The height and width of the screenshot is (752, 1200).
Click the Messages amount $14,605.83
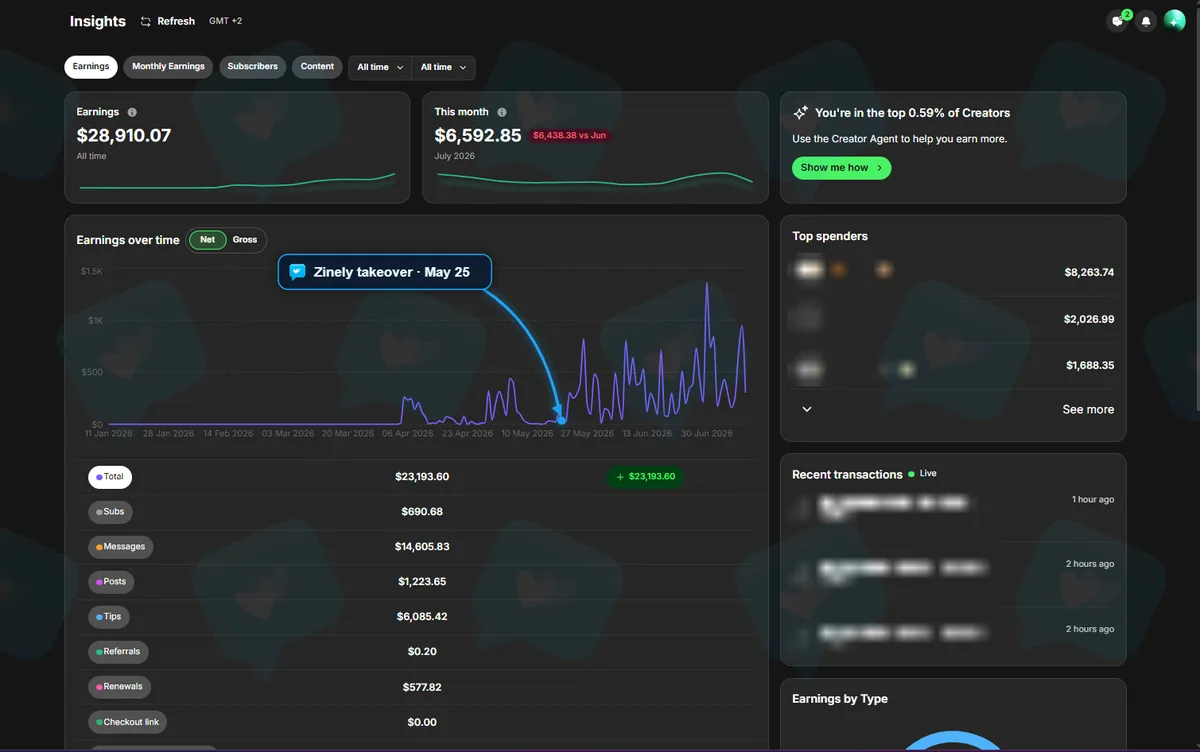[422, 547]
